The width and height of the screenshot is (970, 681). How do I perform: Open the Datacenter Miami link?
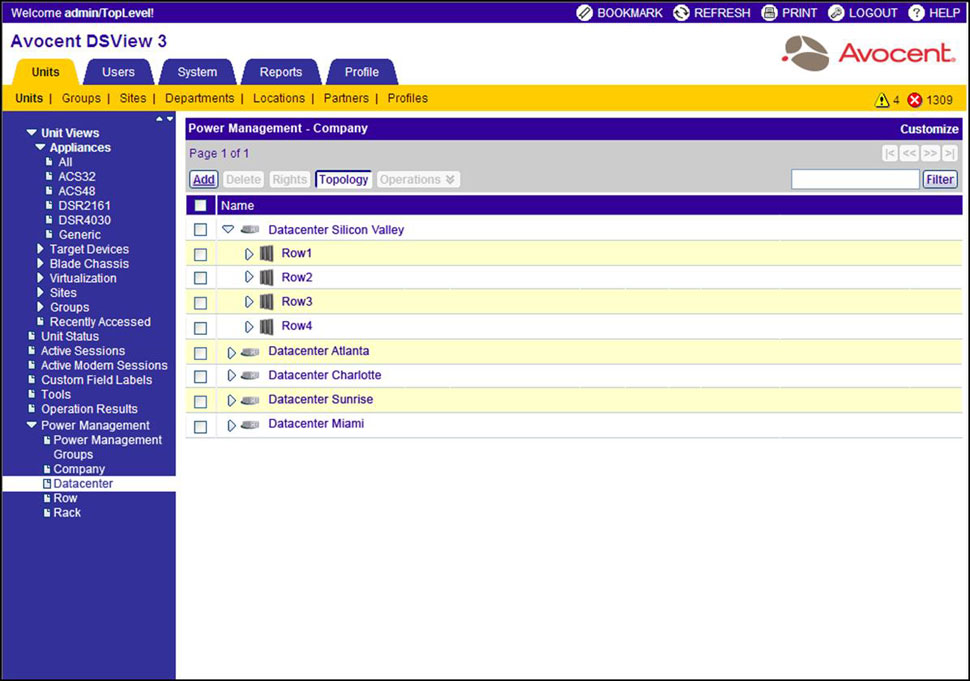coord(316,424)
